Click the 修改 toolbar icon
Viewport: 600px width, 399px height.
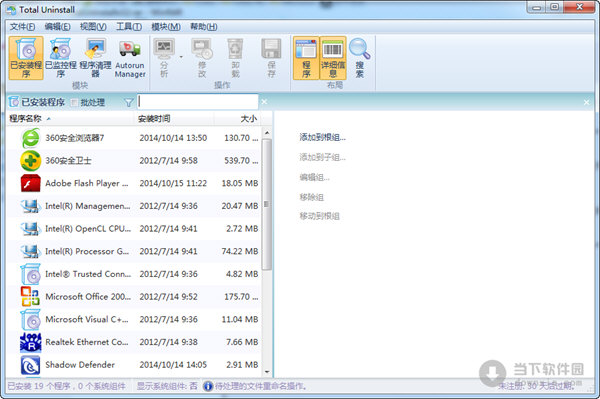(x=202, y=58)
